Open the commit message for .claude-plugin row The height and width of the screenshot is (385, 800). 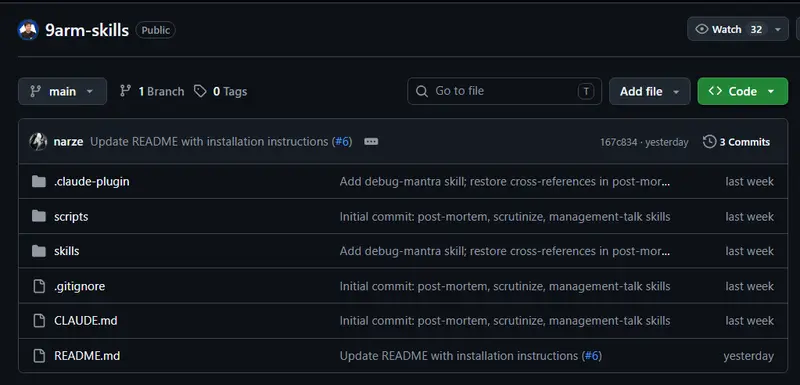(505, 182)
